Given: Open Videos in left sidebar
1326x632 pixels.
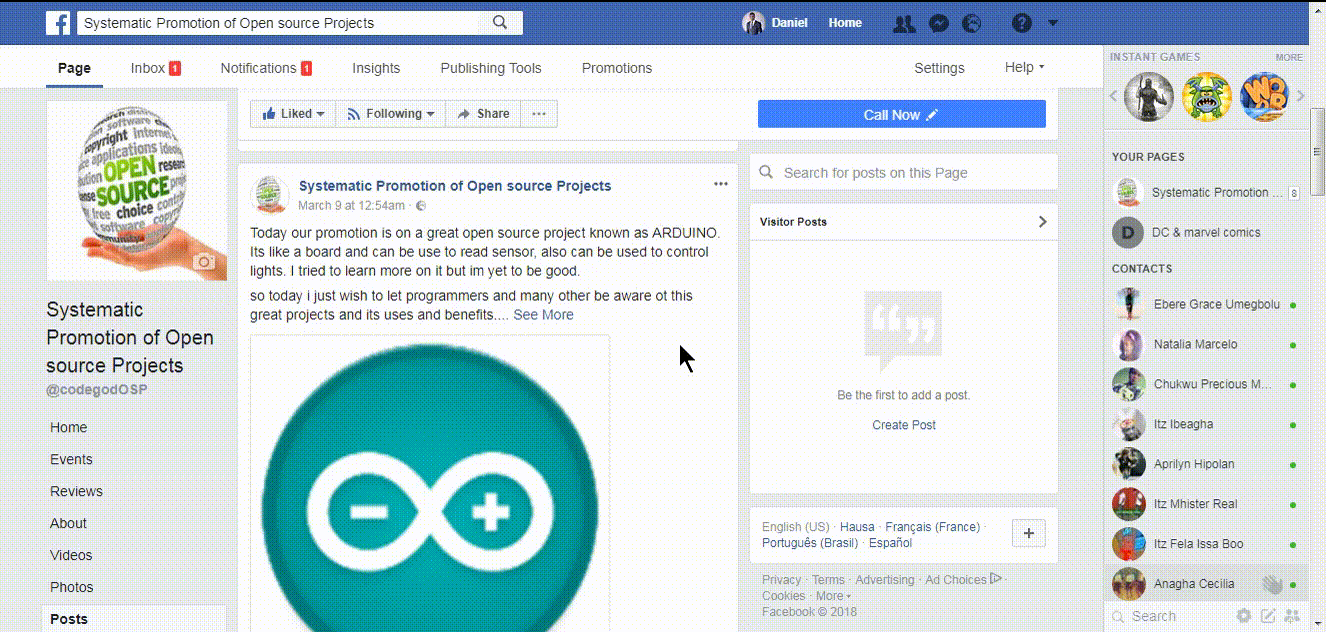Looking at the screenshot, I should pos(71,555).
